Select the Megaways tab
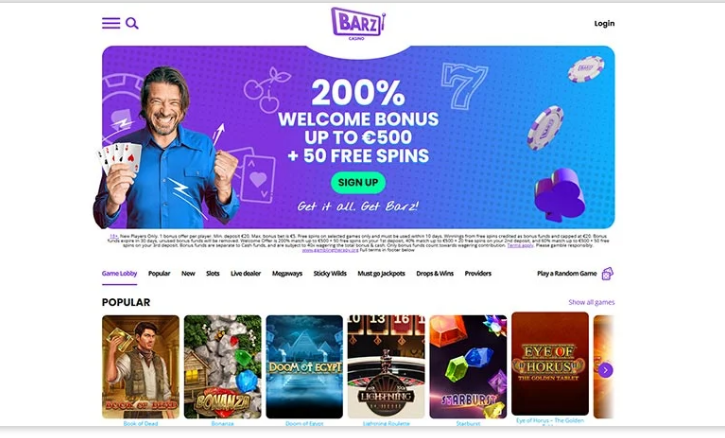725x438 pixels. pos(287,273)
